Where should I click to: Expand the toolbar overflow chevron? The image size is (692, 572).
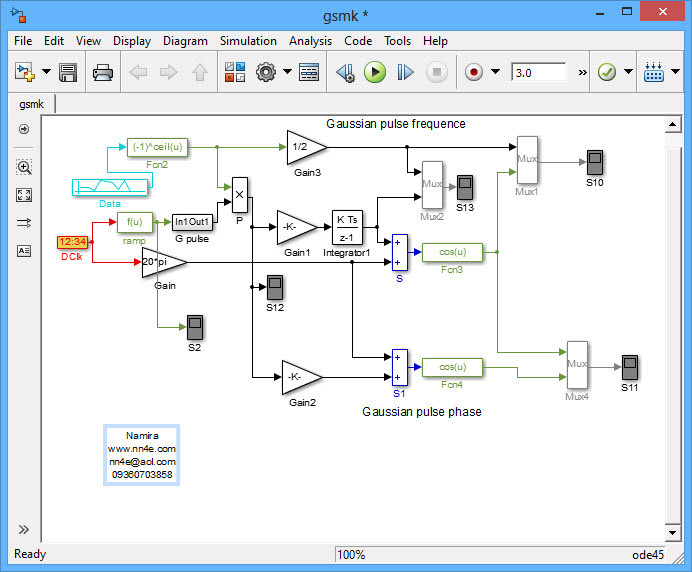click(582, 72)
